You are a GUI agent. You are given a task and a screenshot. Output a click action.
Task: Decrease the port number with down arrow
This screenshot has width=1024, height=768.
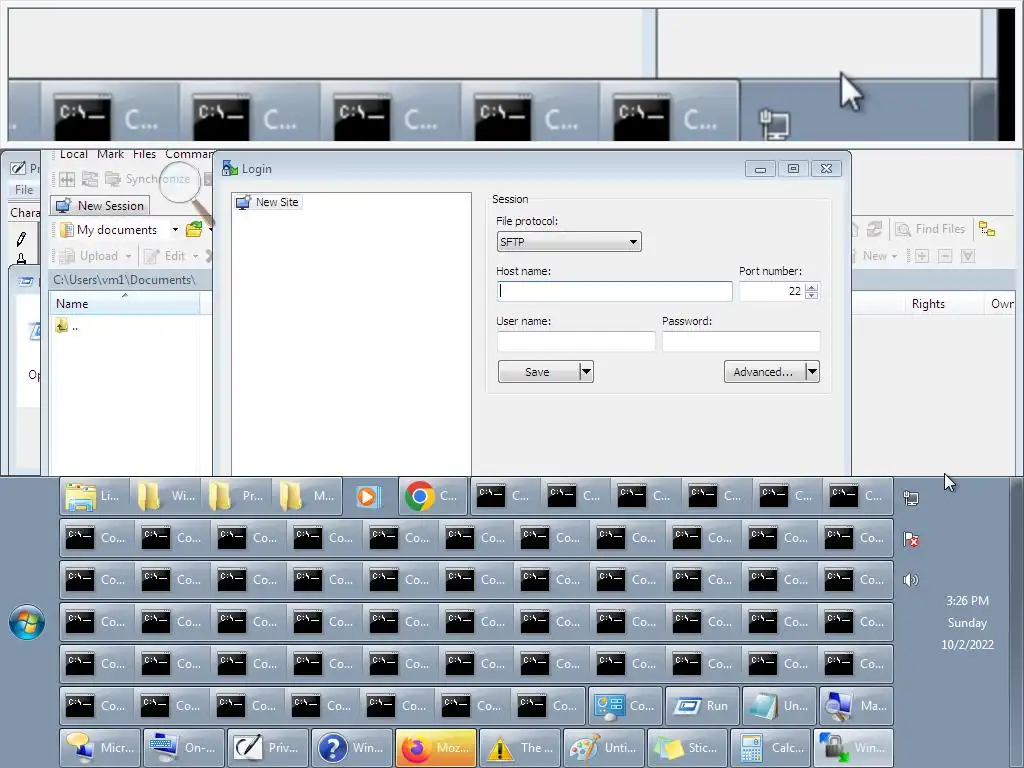tap(812, 295)
